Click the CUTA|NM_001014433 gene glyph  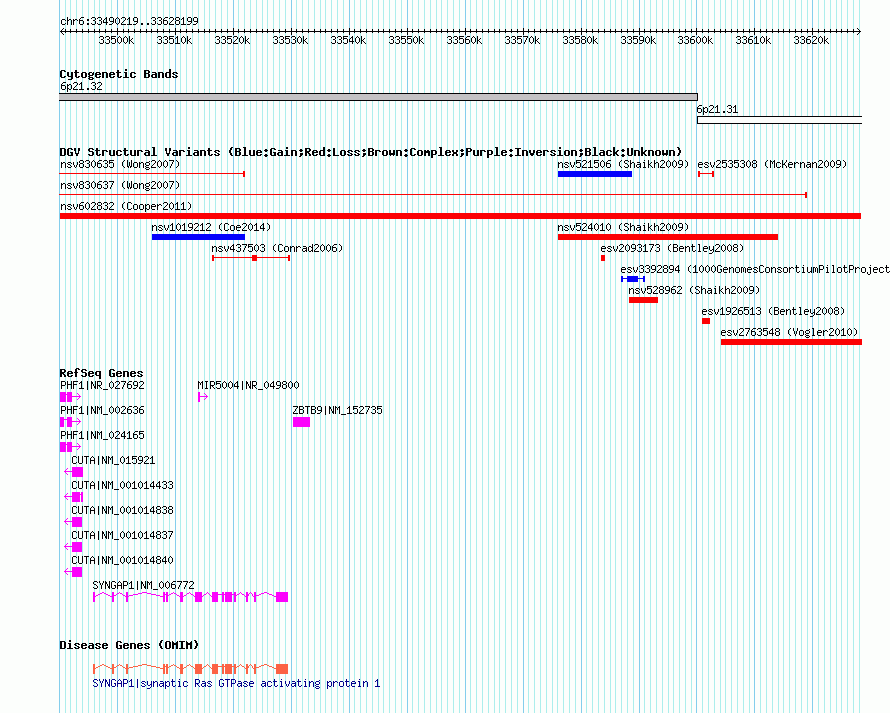tap(73, 497)
